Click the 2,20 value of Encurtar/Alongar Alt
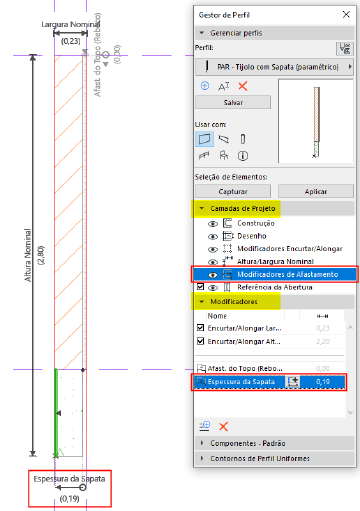 pos(323,342)
